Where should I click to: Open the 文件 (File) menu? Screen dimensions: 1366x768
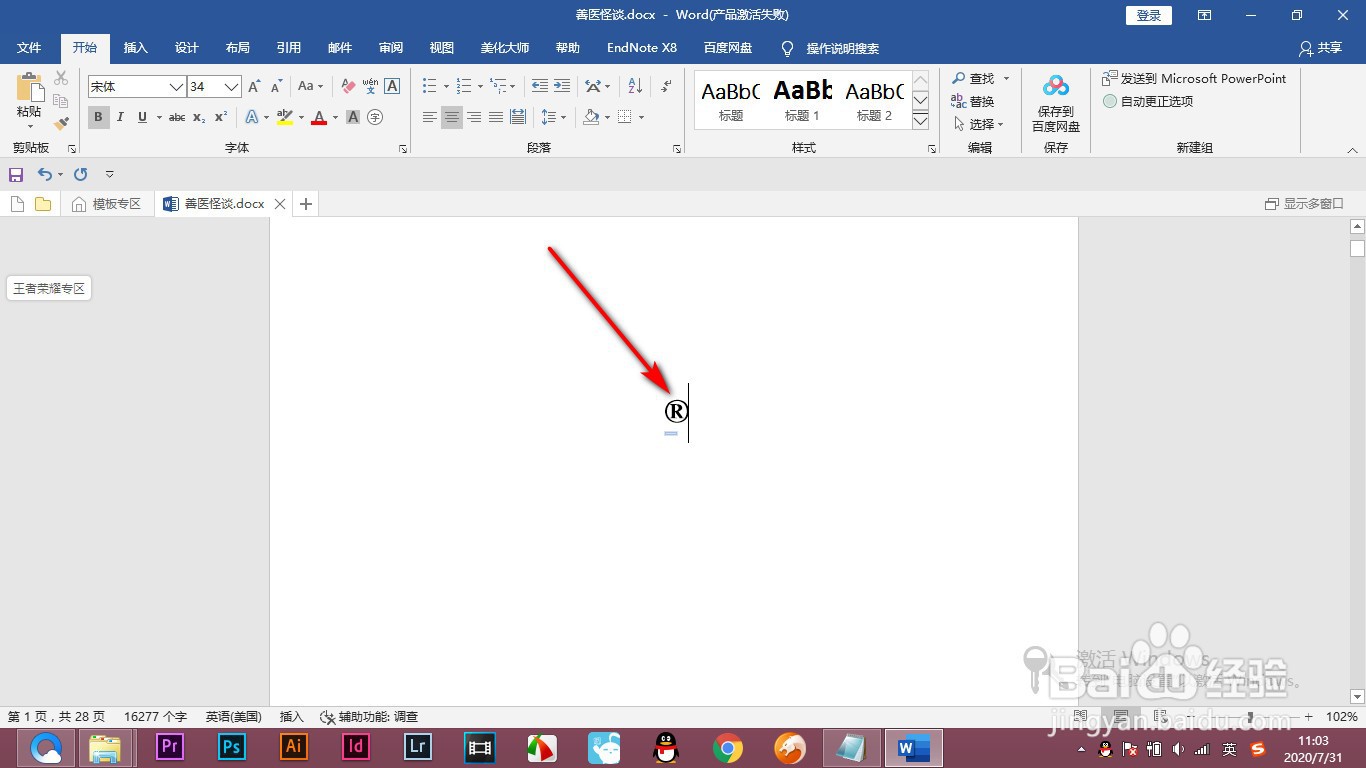(30, 48)
